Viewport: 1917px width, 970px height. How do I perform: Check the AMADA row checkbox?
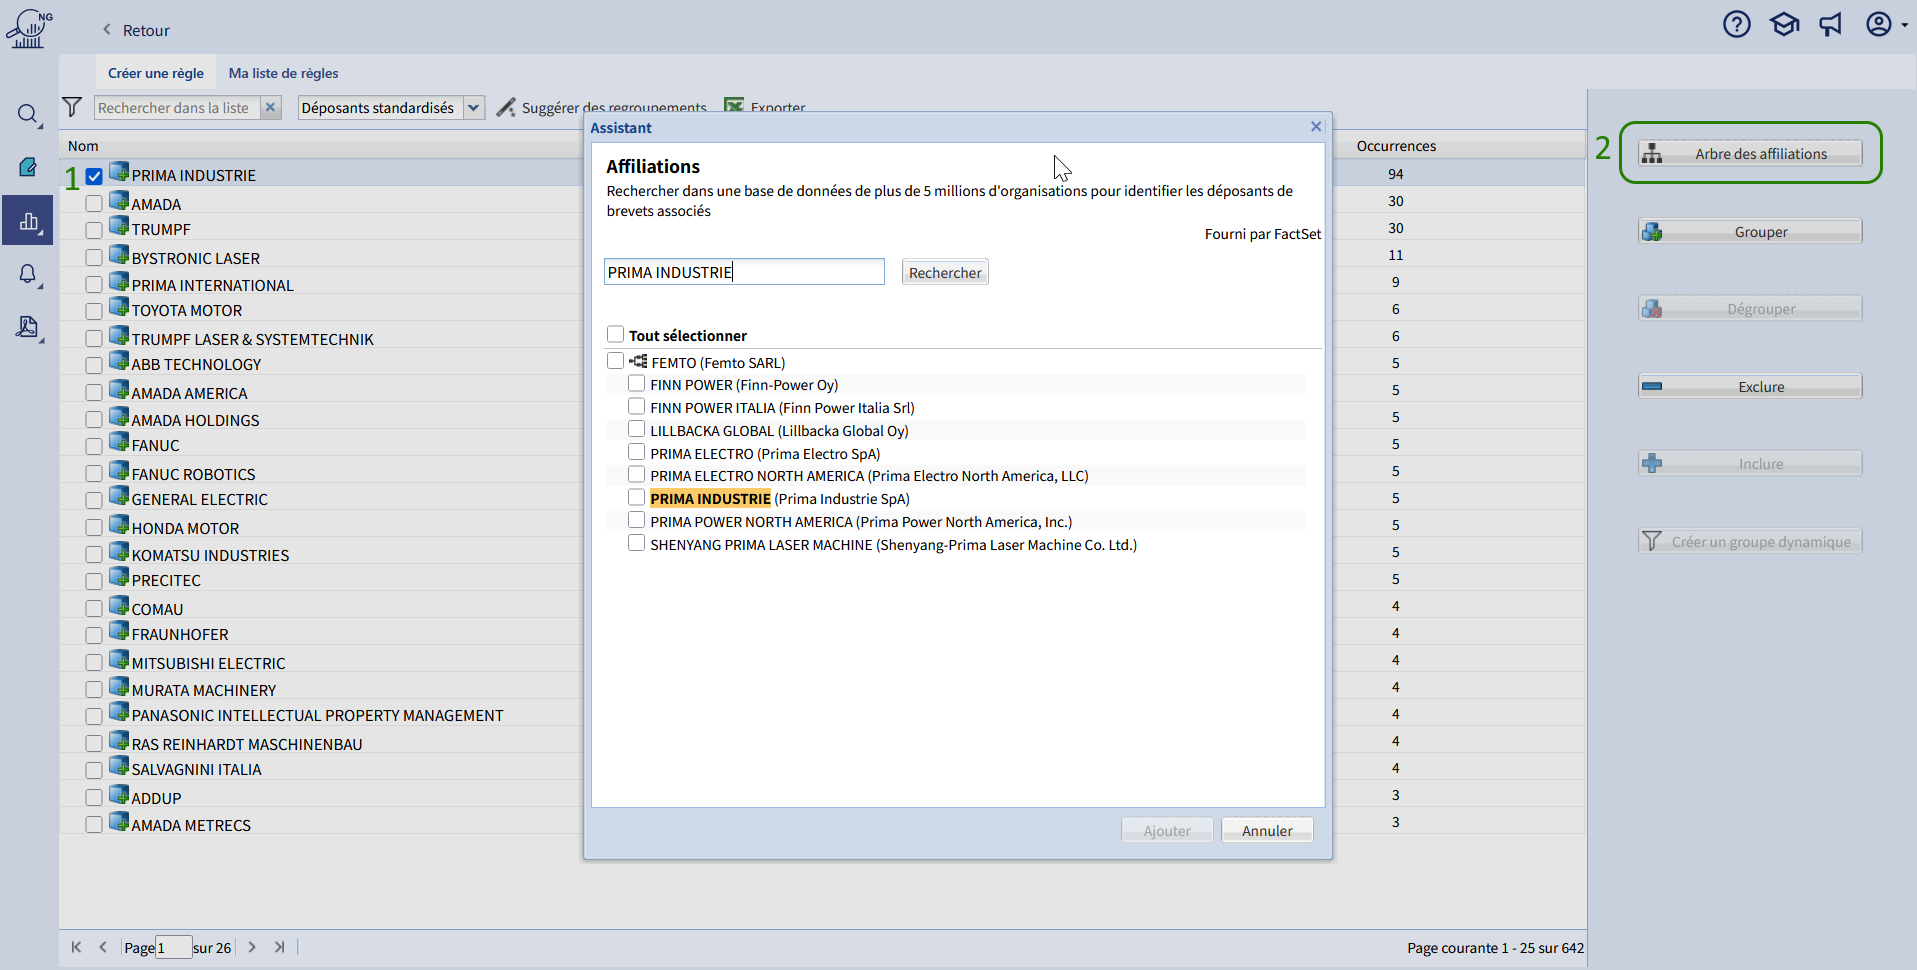coord(94,204)
